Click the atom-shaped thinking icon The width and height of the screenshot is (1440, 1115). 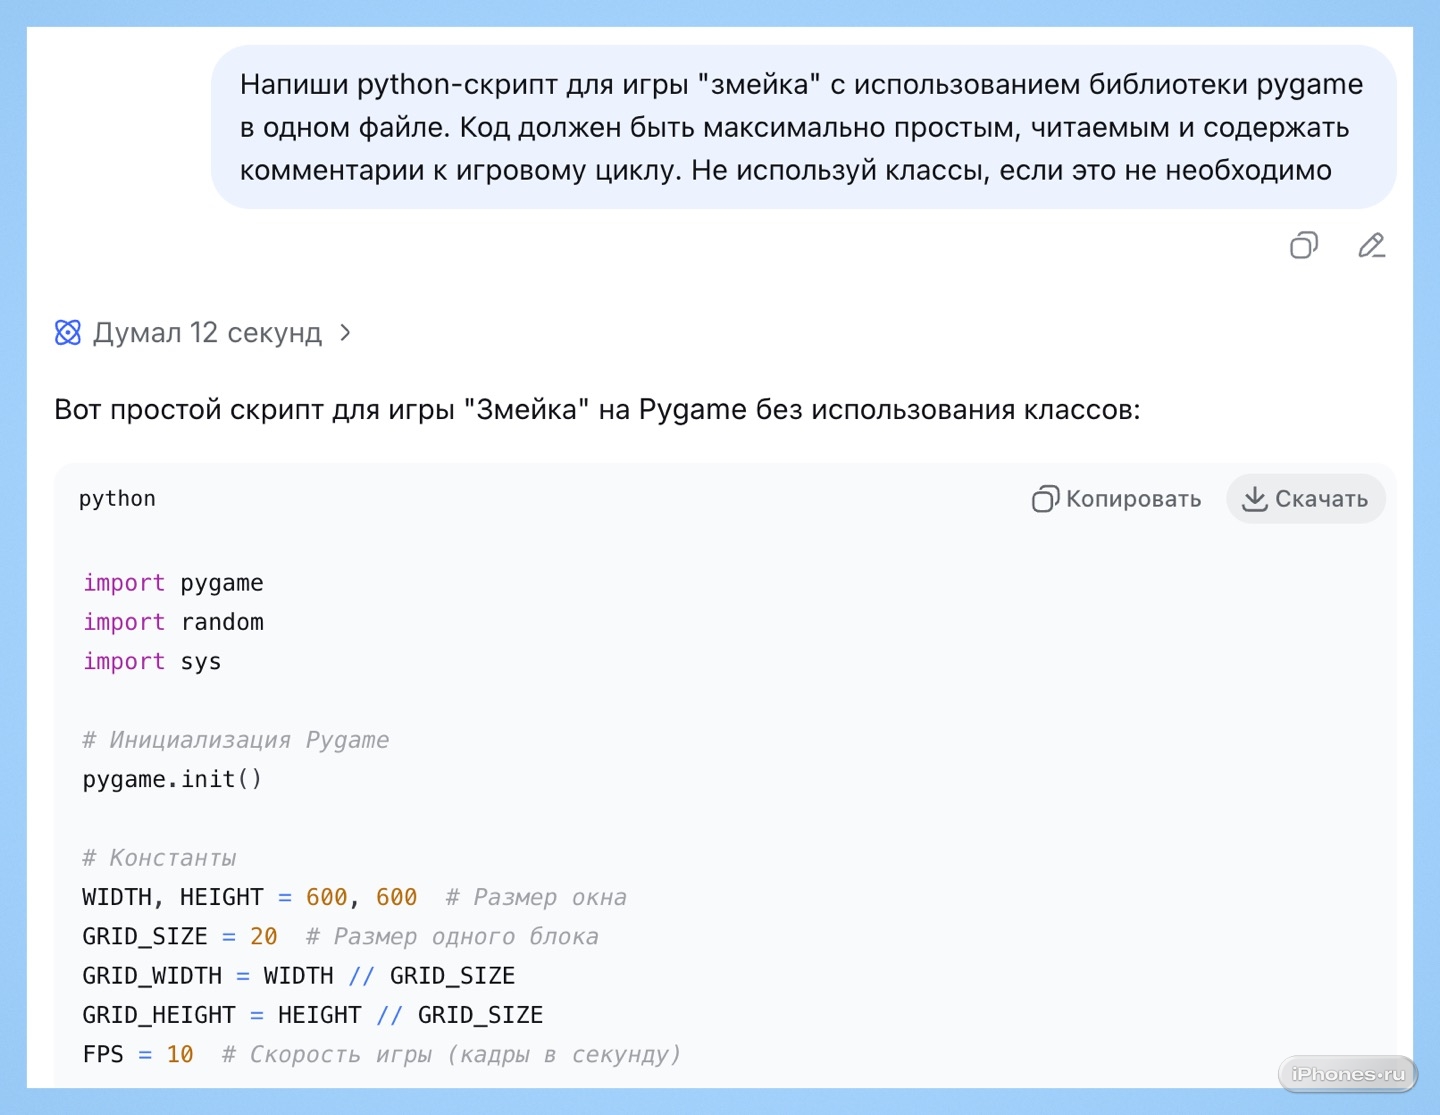pos(68,333)
